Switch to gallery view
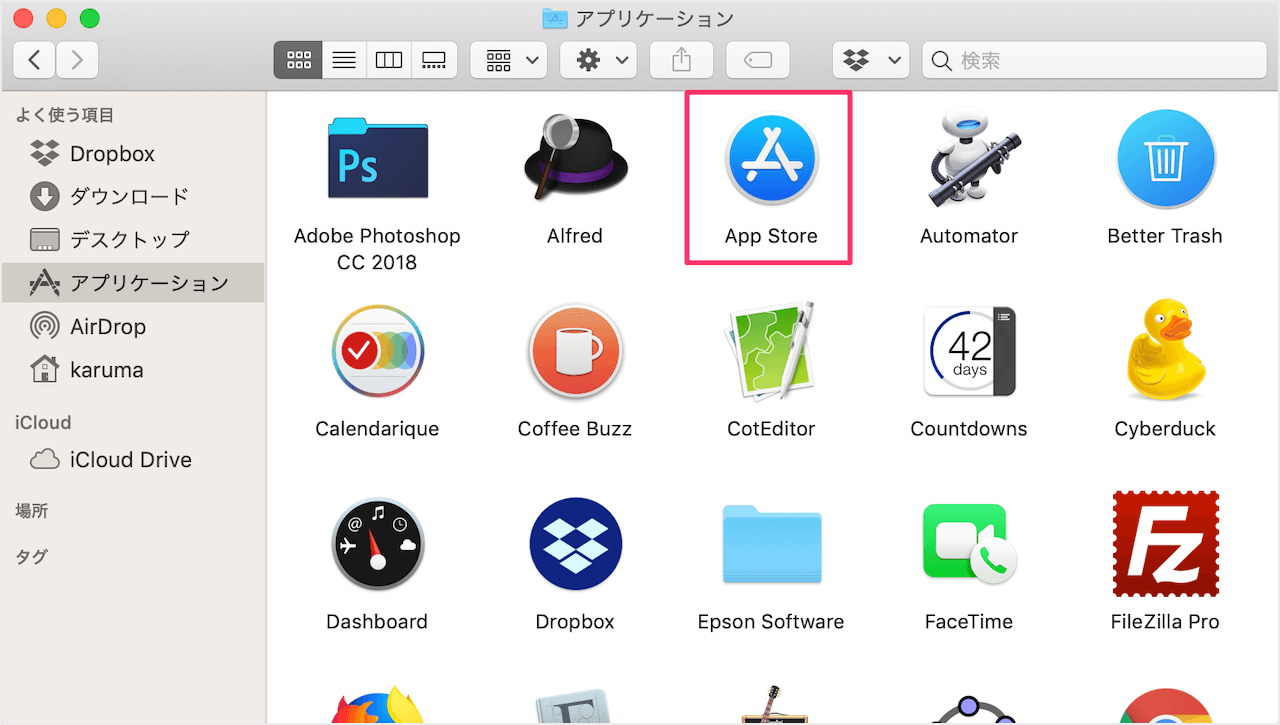Viewport: 1280px width, 725px height. (434, 60)
